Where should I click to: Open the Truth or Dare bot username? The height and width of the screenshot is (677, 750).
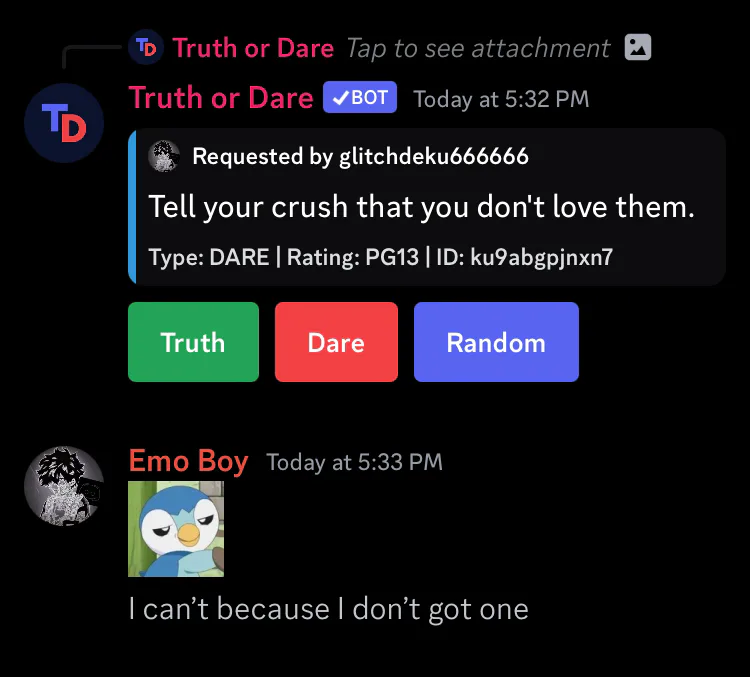click(x=221, y=98)
